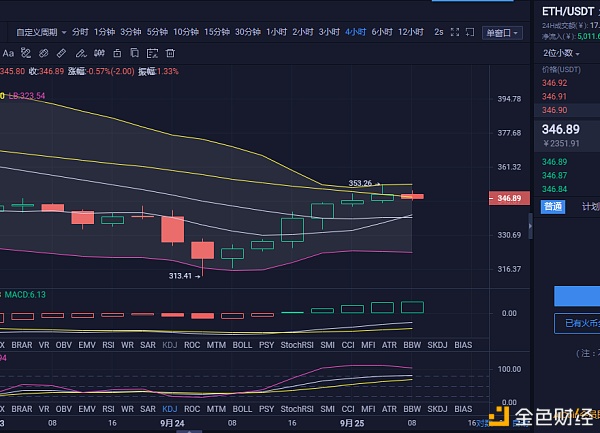The image size is (600, 433).
Task: Select the 3小时 interval
Action: (x=329, y=32)
